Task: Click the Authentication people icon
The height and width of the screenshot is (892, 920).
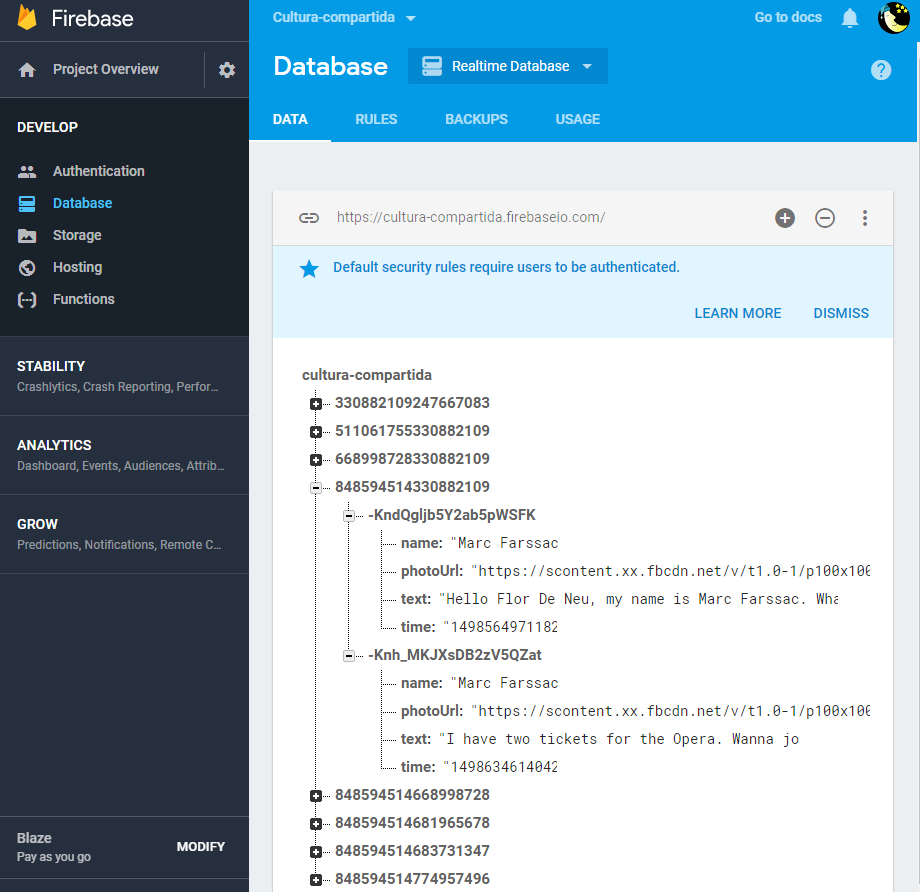Action: click(x=27, y=171)
